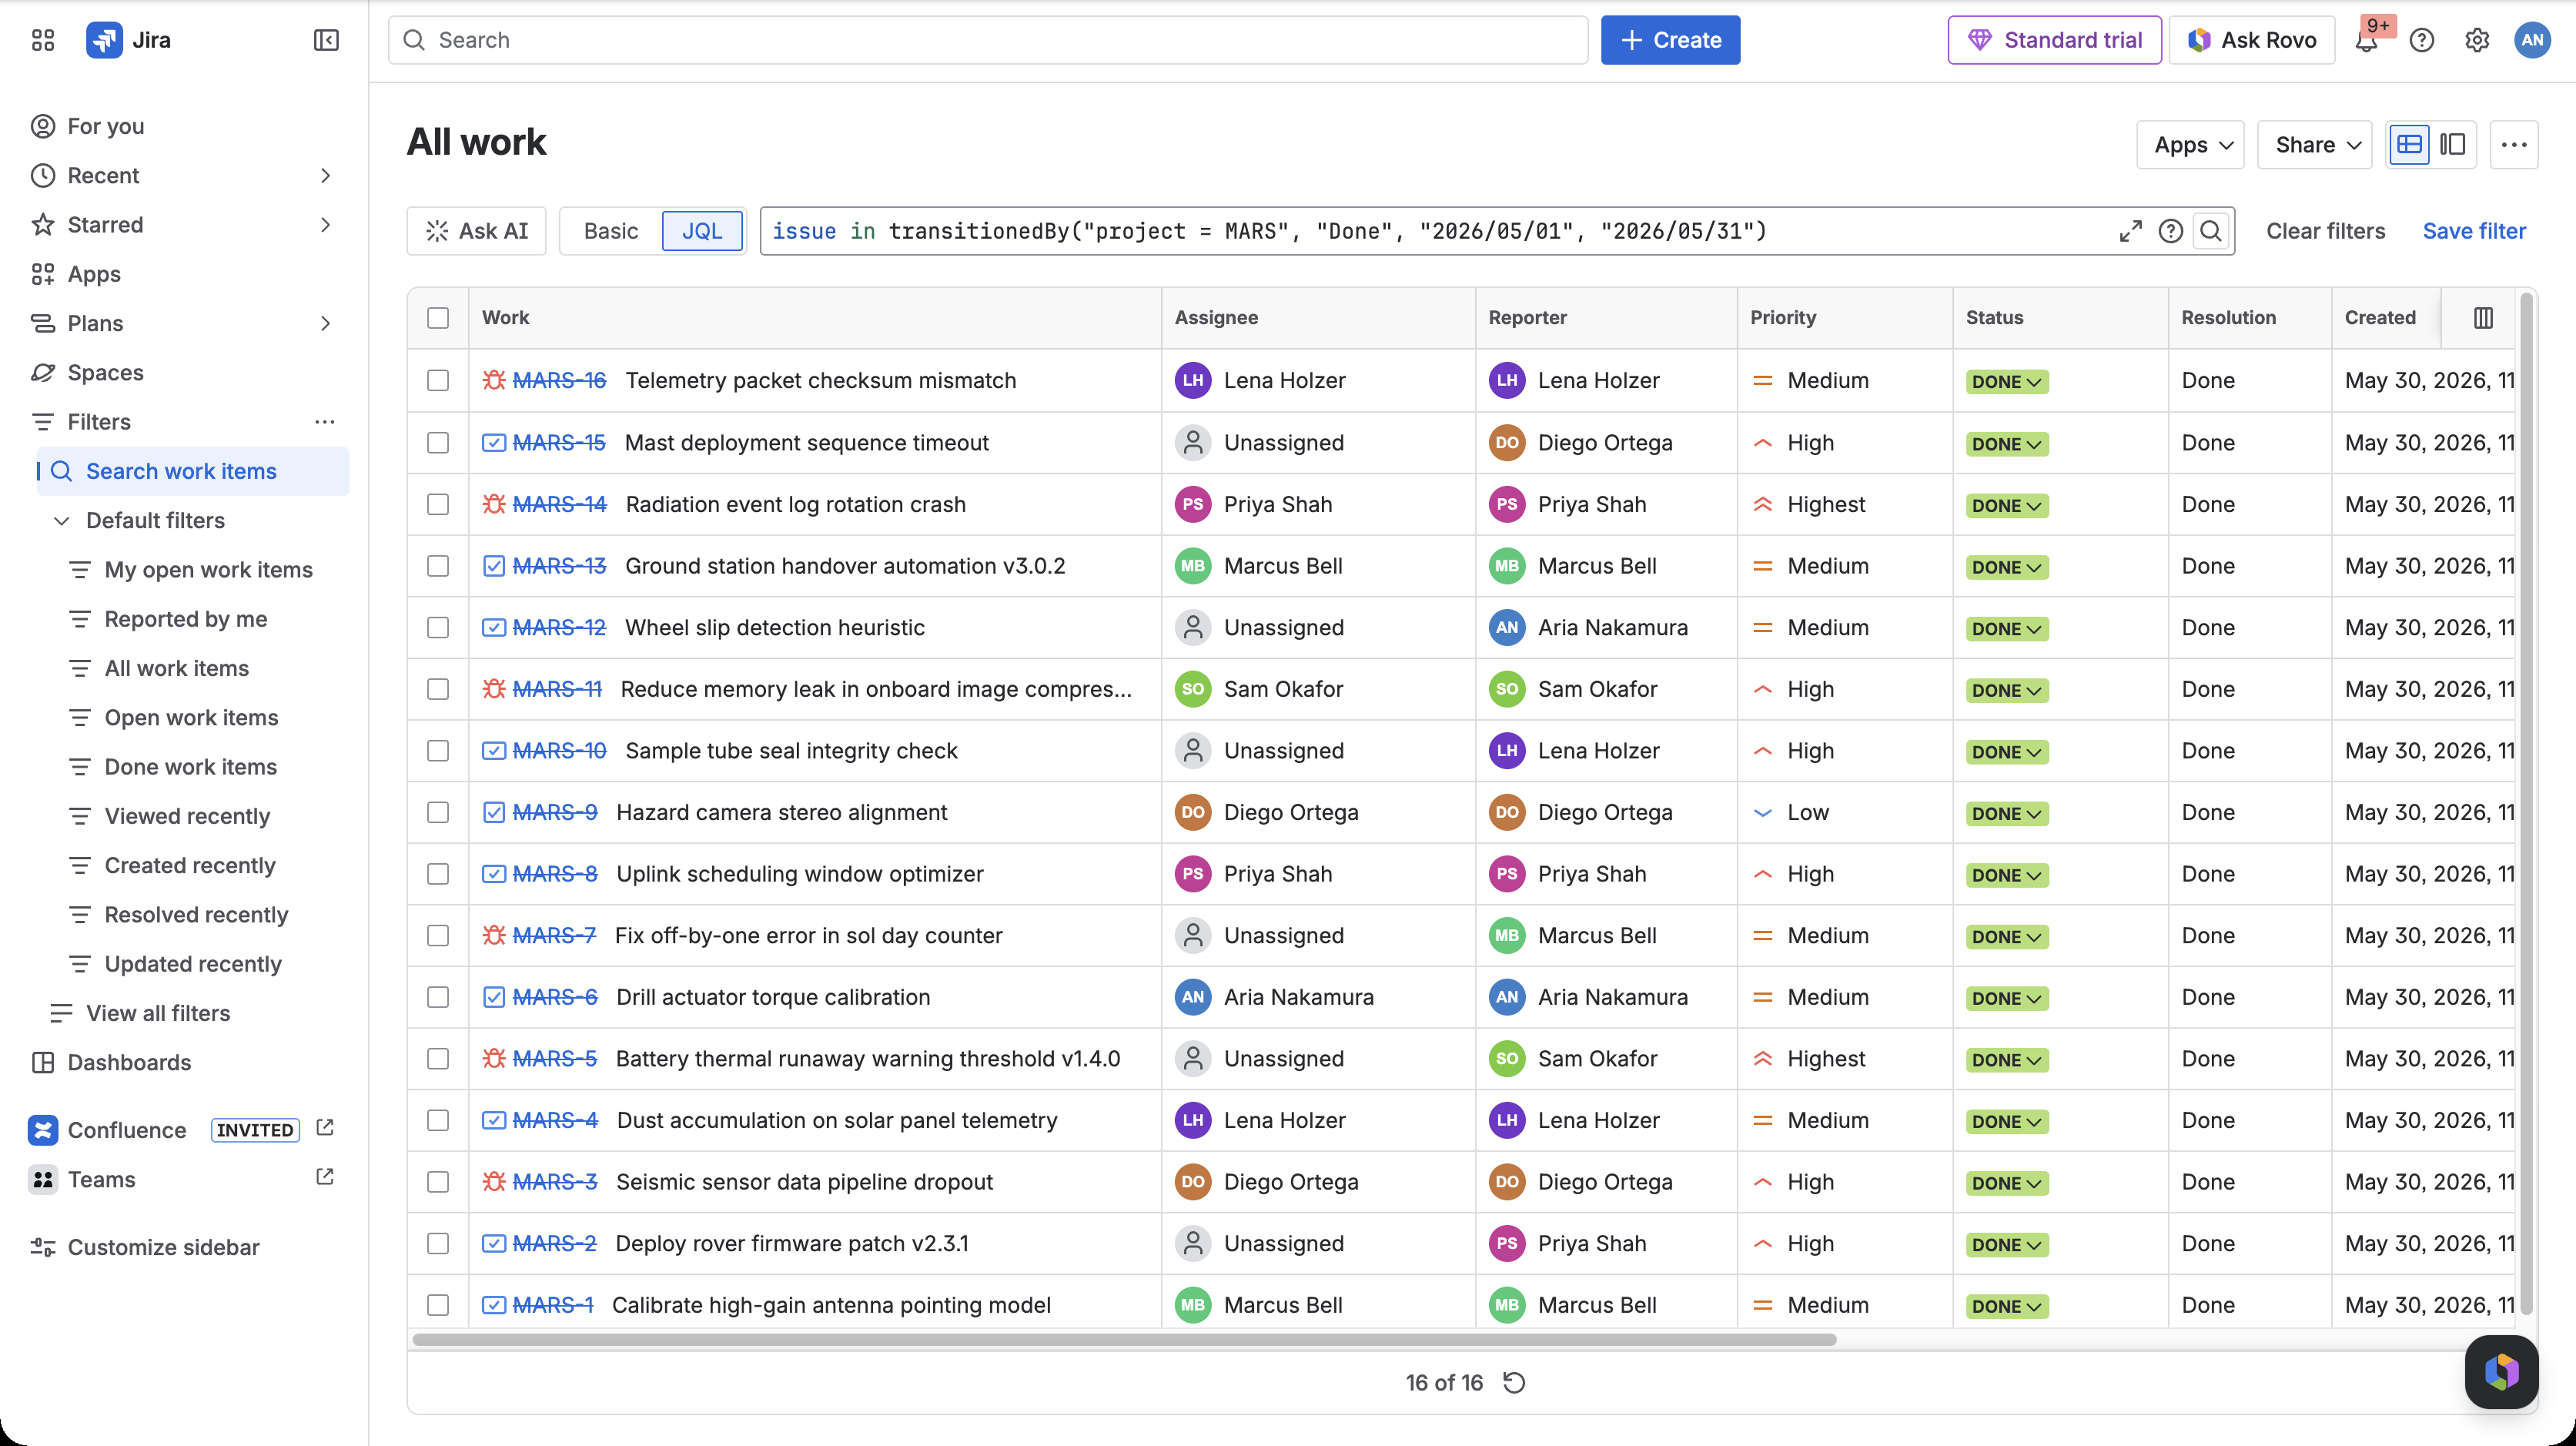Select the MARS-1 row checkbox

[438, 1305]
